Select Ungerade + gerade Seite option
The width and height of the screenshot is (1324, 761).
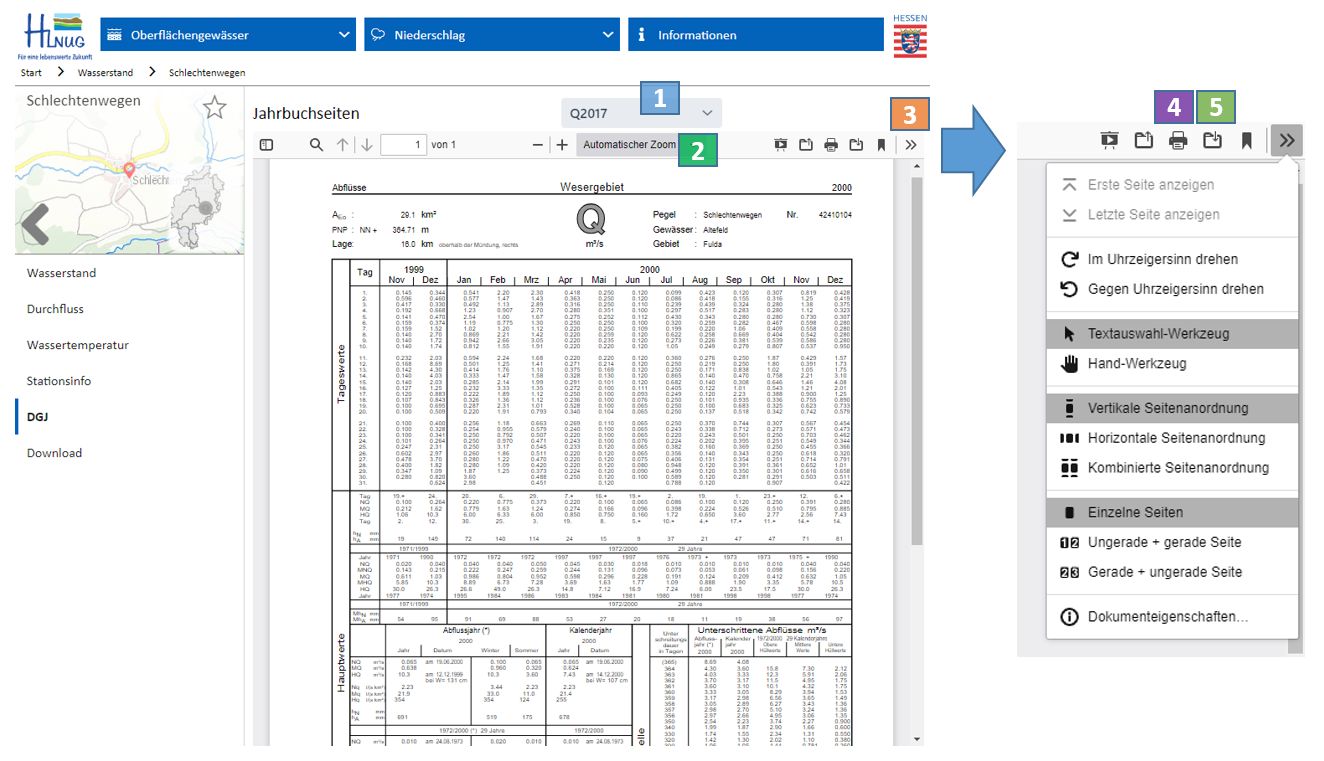pyautogui.click(x=1150, y=542)
